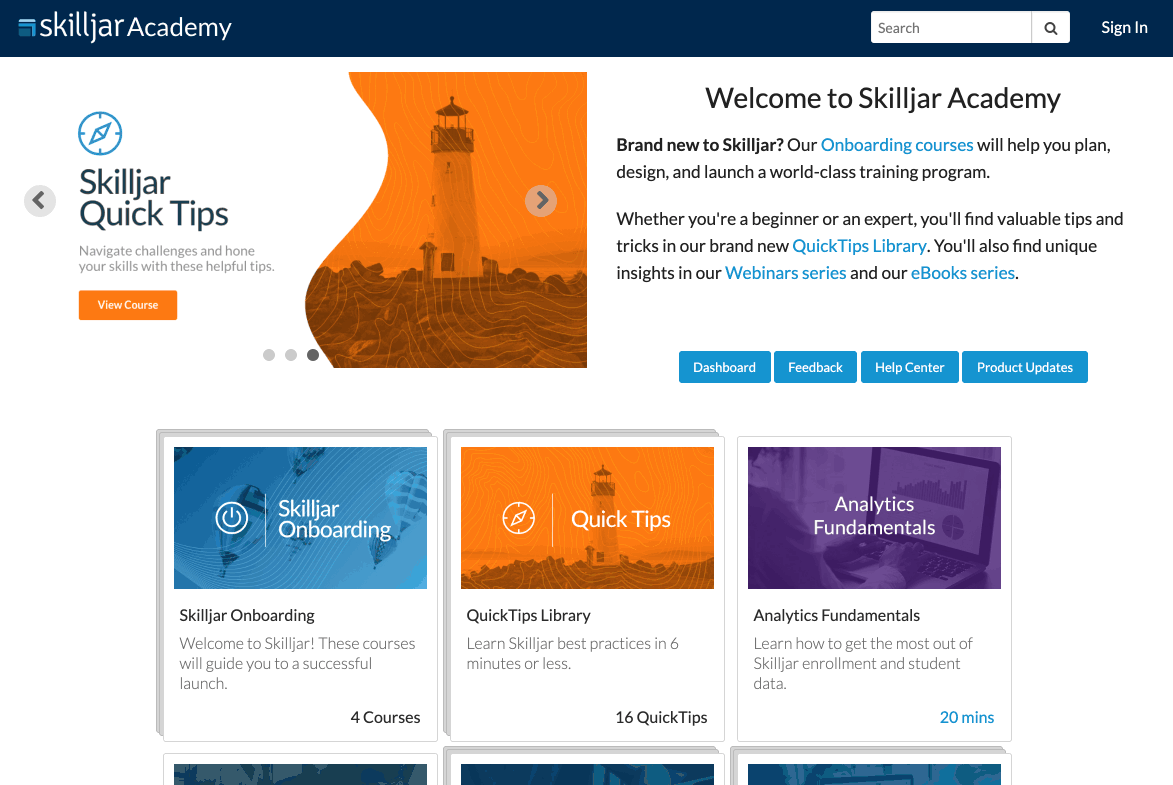Select the second carousel dot indicator

point(291,355)
